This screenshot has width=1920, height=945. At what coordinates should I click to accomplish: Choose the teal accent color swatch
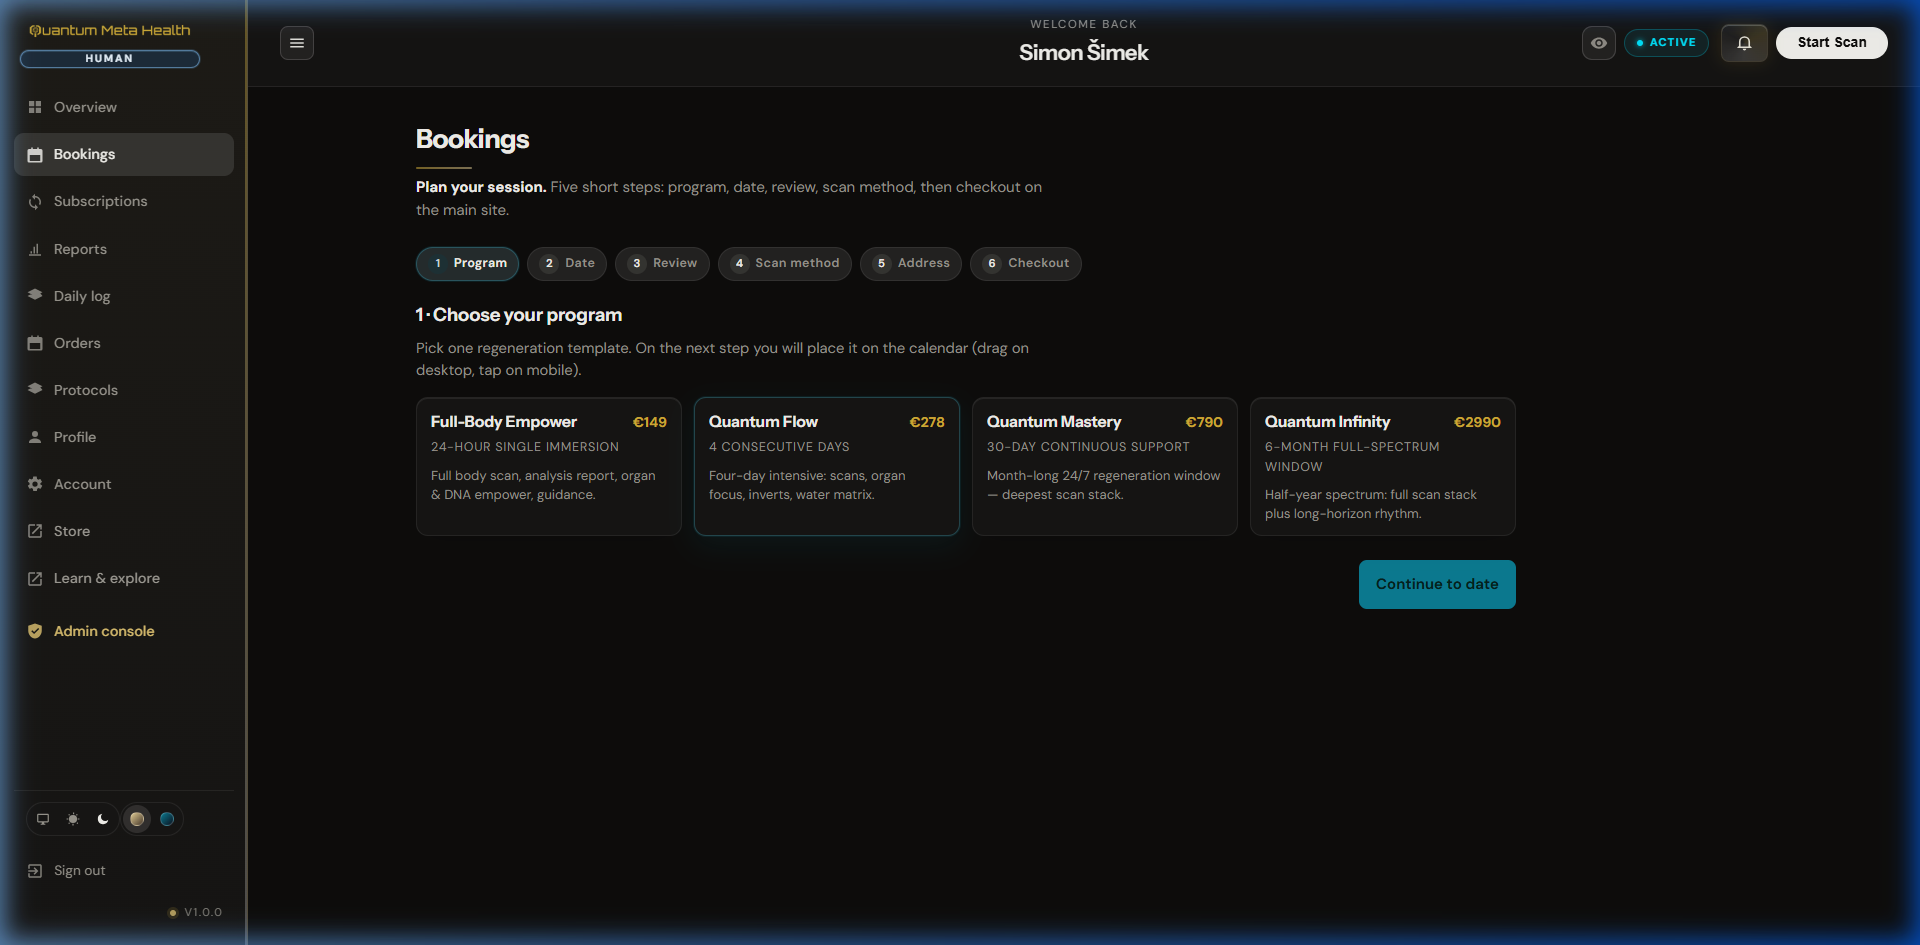(x=167, y=819)
